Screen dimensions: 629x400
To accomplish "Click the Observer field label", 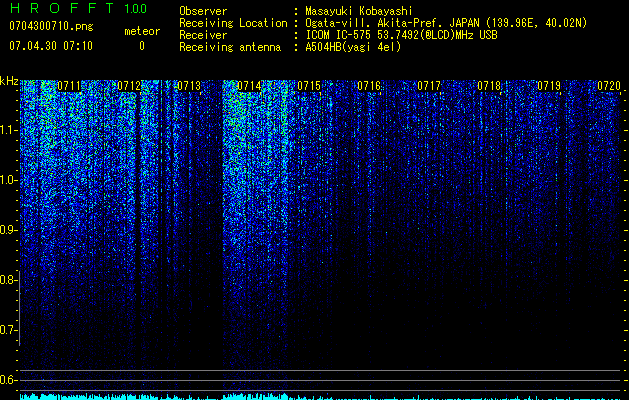I will [x=203, y=11].
